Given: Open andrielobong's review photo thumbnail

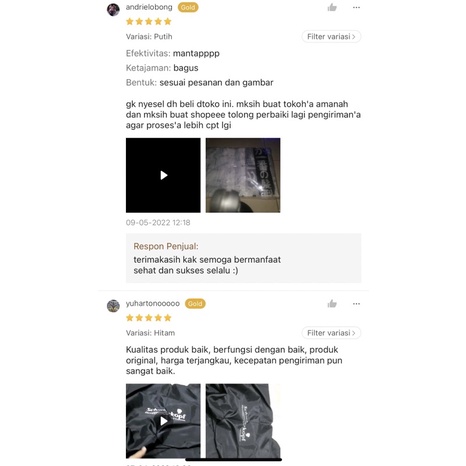Looking at the screenshot, I should click(x=243, y=175).
